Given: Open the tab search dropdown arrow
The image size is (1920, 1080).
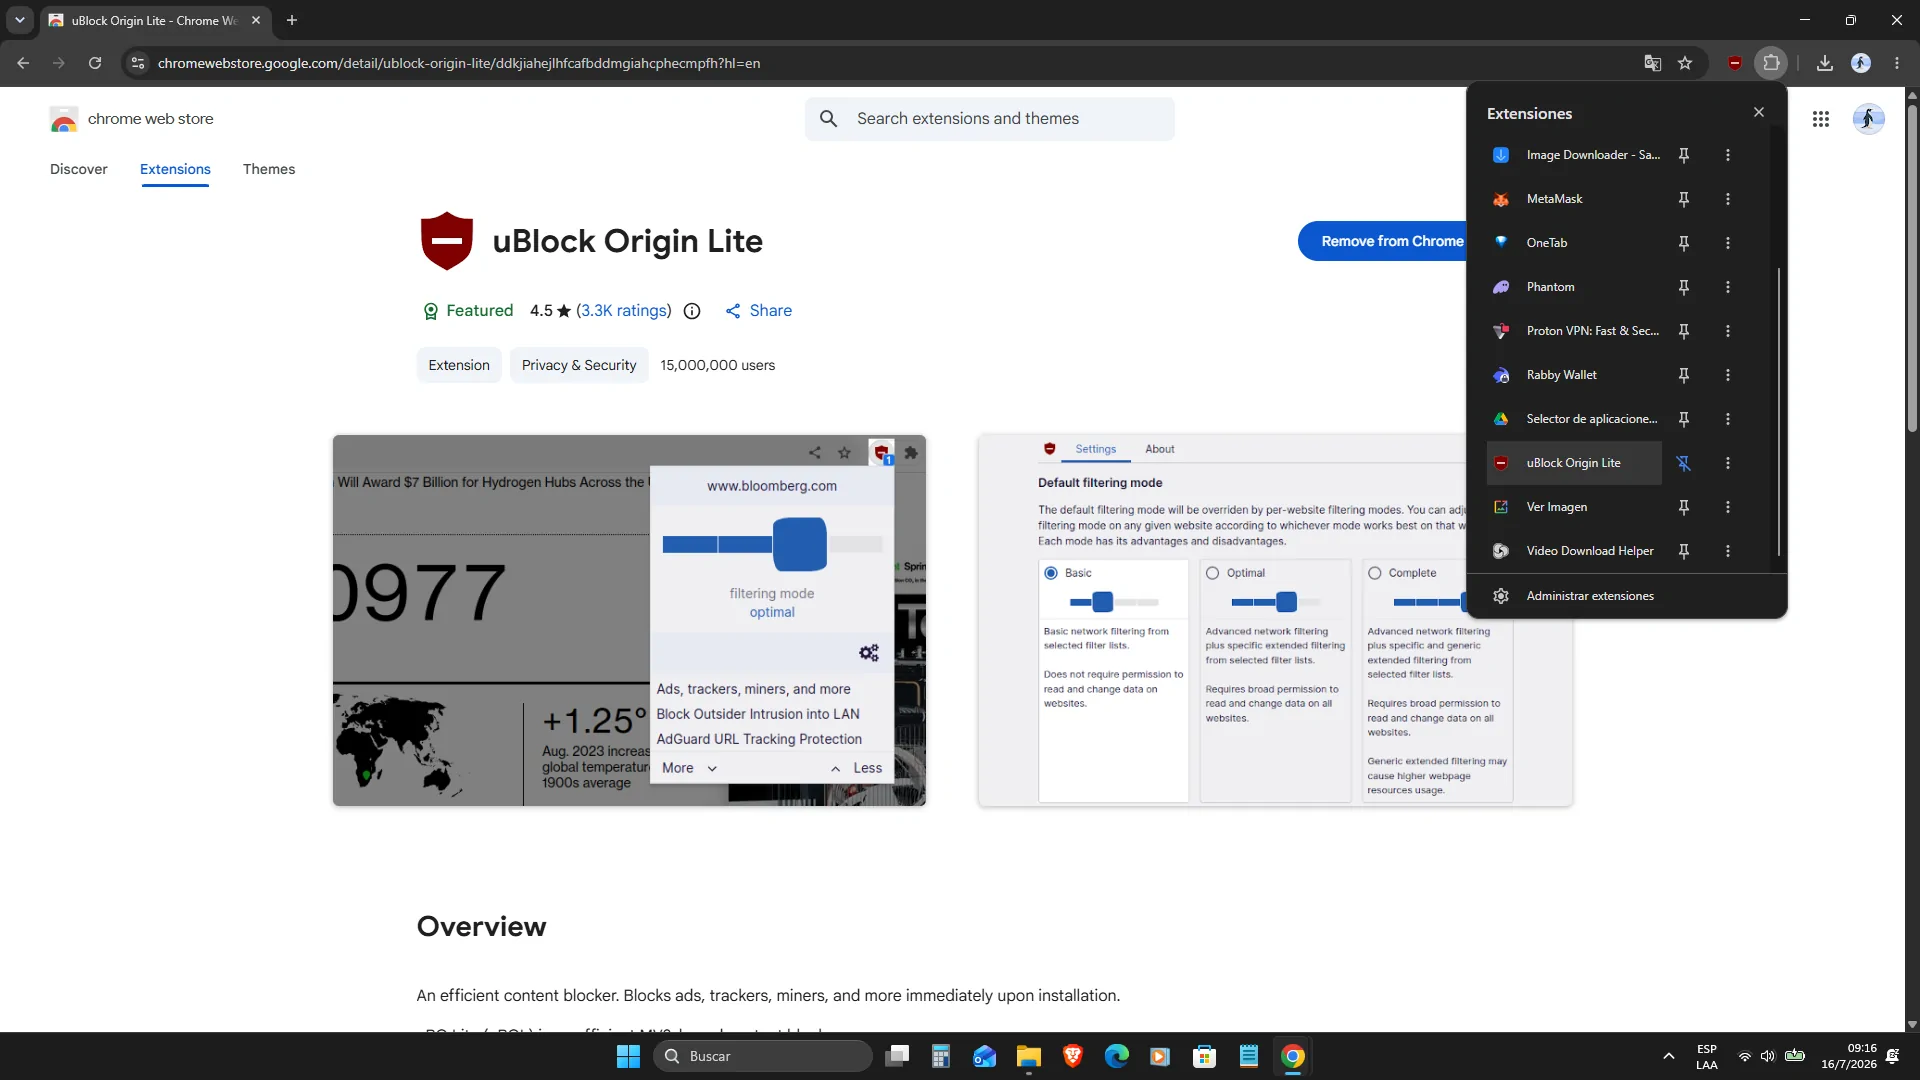Looking at the screenshot, I should click(x=19, y=20).
